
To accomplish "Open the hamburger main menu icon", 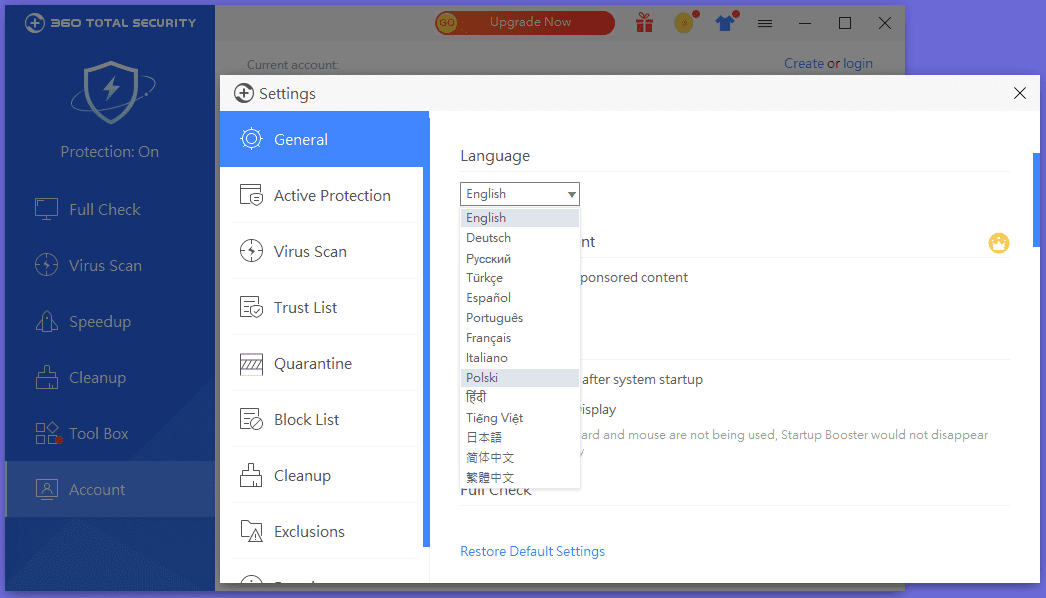I will pyautogui.click(x=765, y=23).
